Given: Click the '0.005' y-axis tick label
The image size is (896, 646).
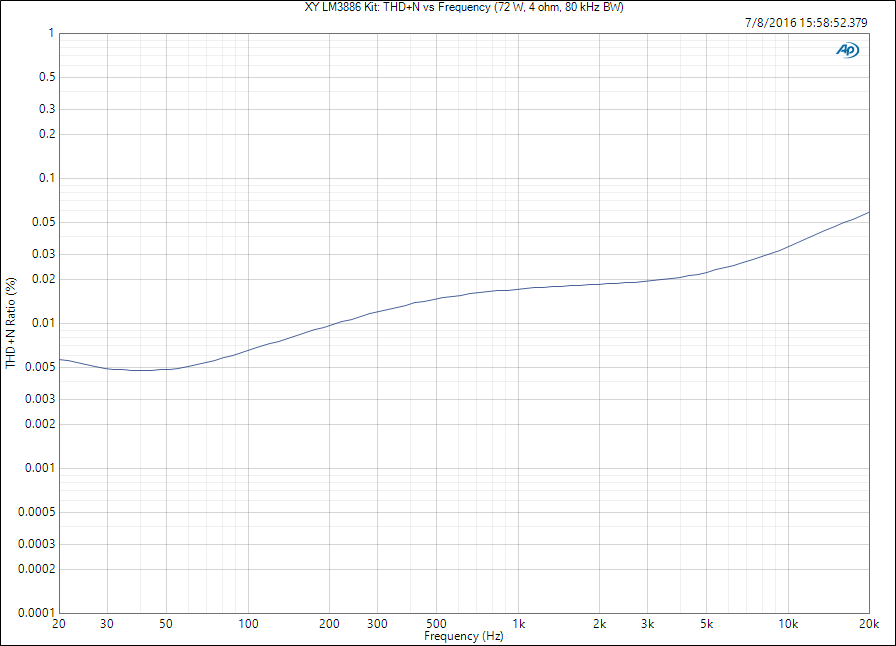Looking at the screenshot, I should point(41,367).
